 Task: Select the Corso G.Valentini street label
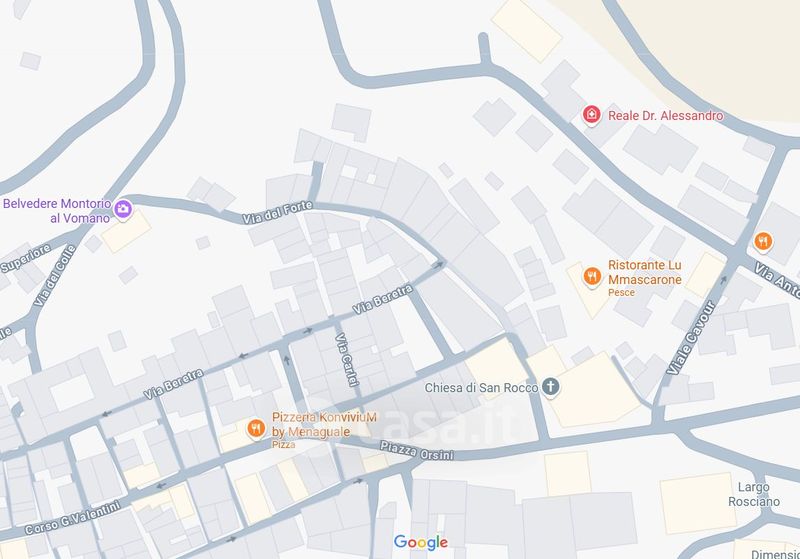tap(72, 518)
